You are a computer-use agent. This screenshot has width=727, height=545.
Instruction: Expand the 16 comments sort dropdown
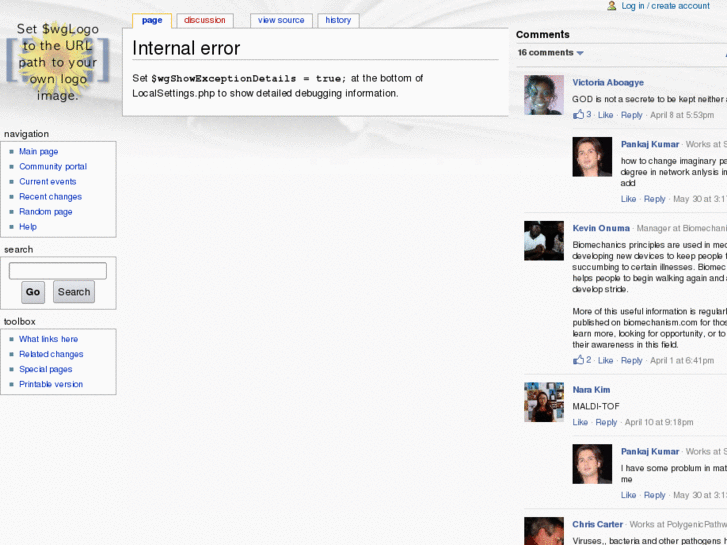[550, 52]
